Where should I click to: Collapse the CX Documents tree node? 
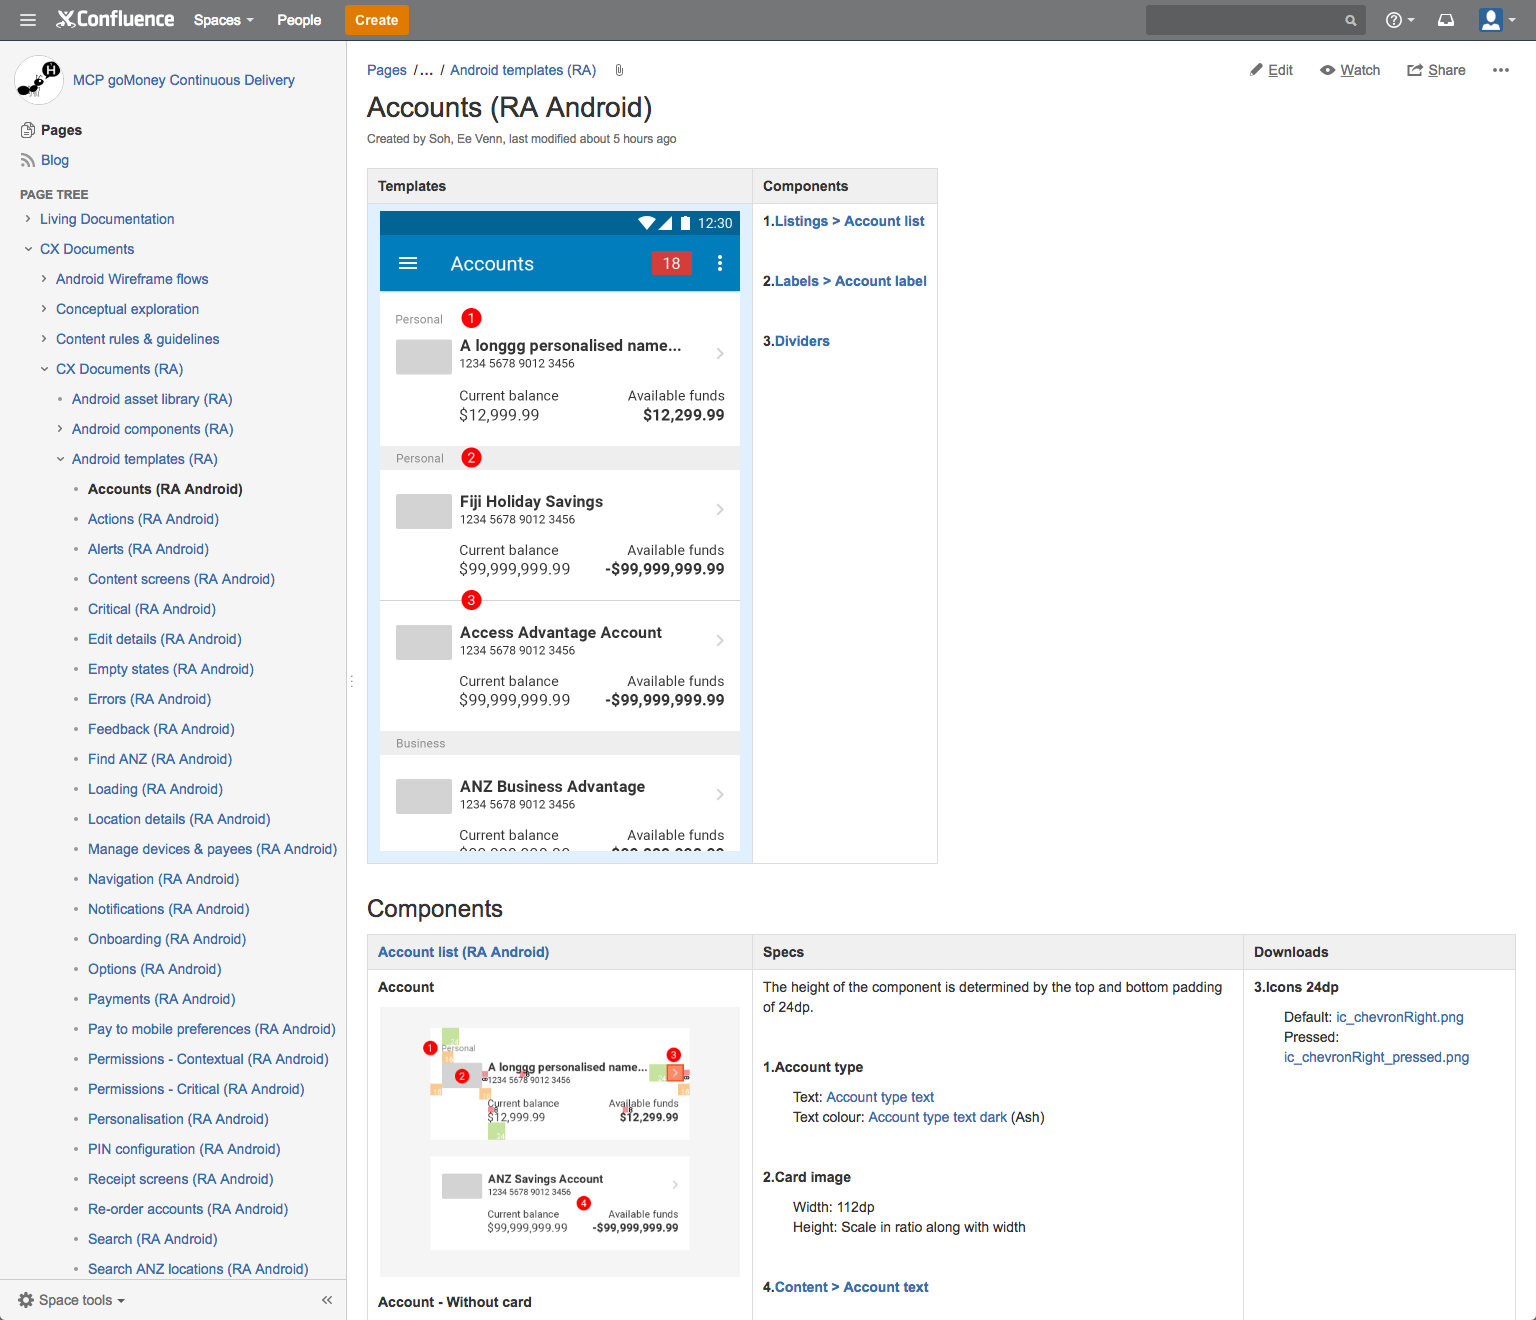coord(28,249)
